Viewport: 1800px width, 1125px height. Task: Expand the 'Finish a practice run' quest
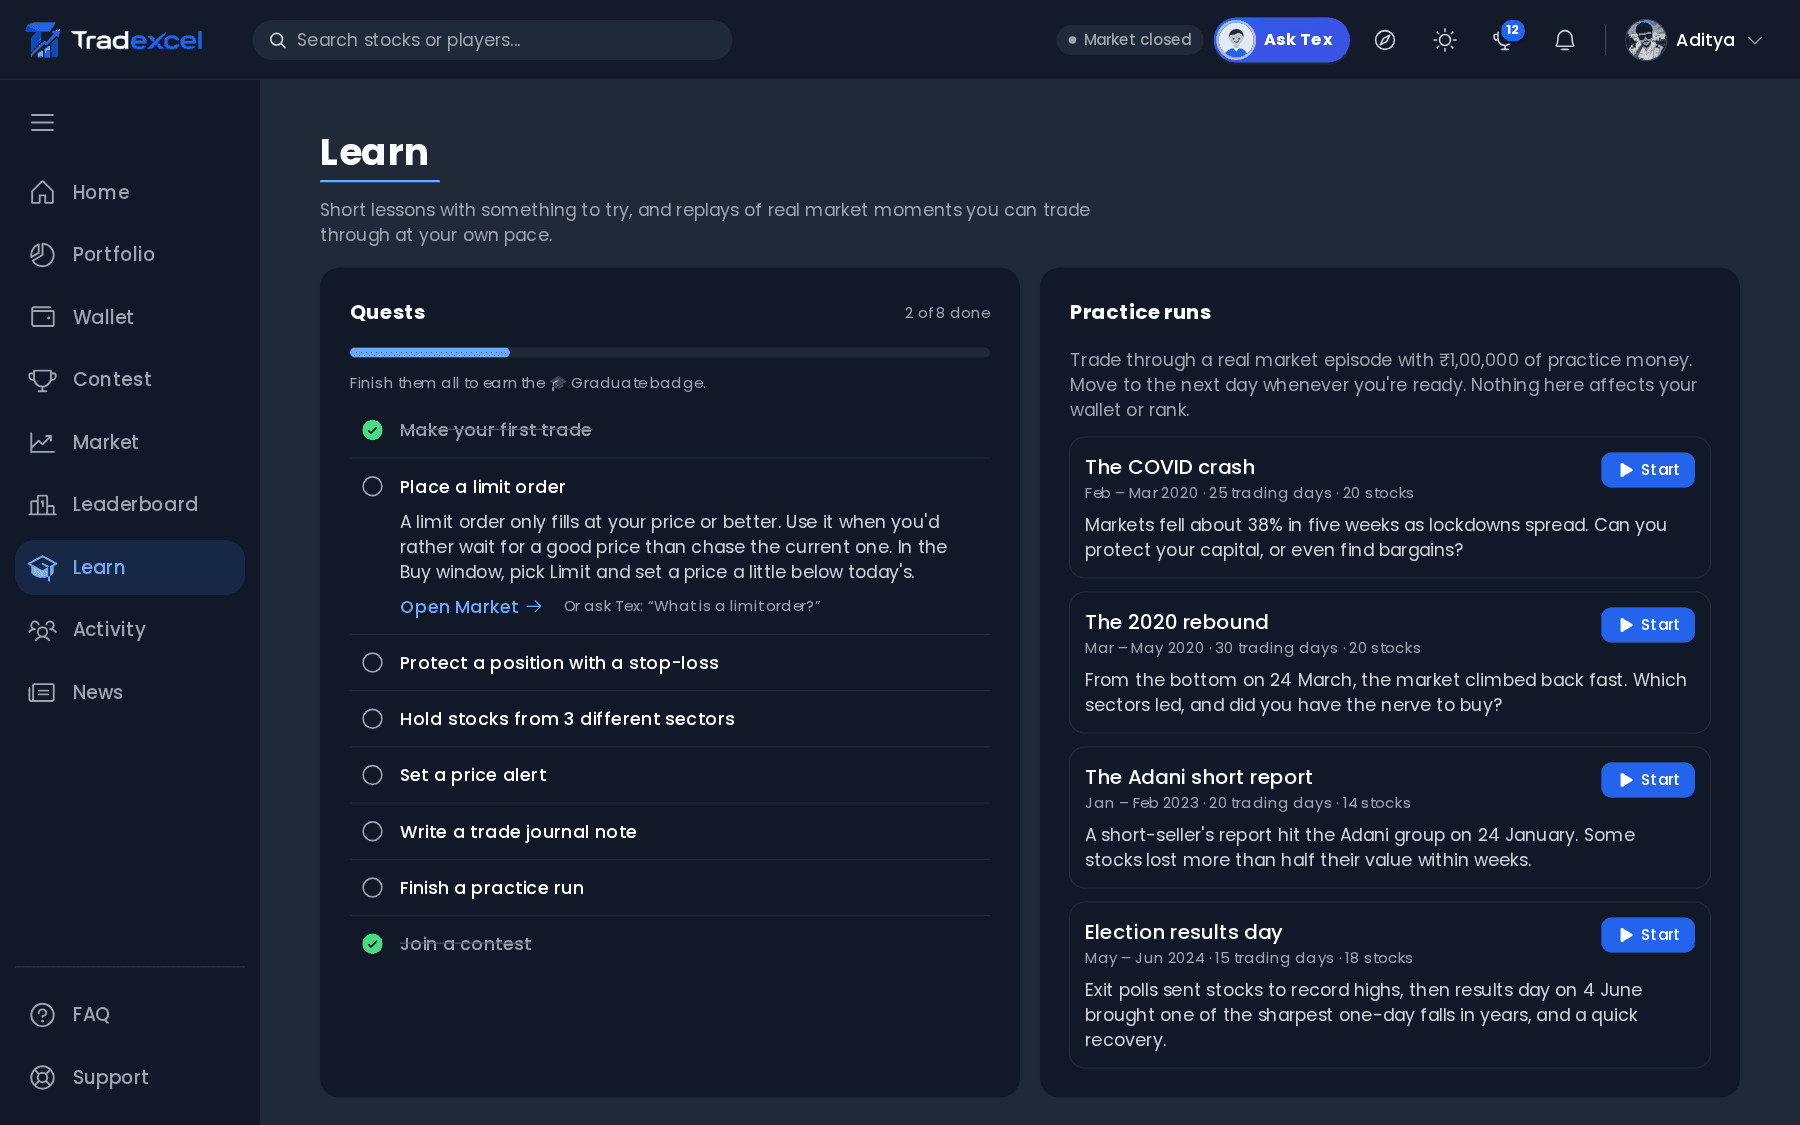(x=670, y=888)
